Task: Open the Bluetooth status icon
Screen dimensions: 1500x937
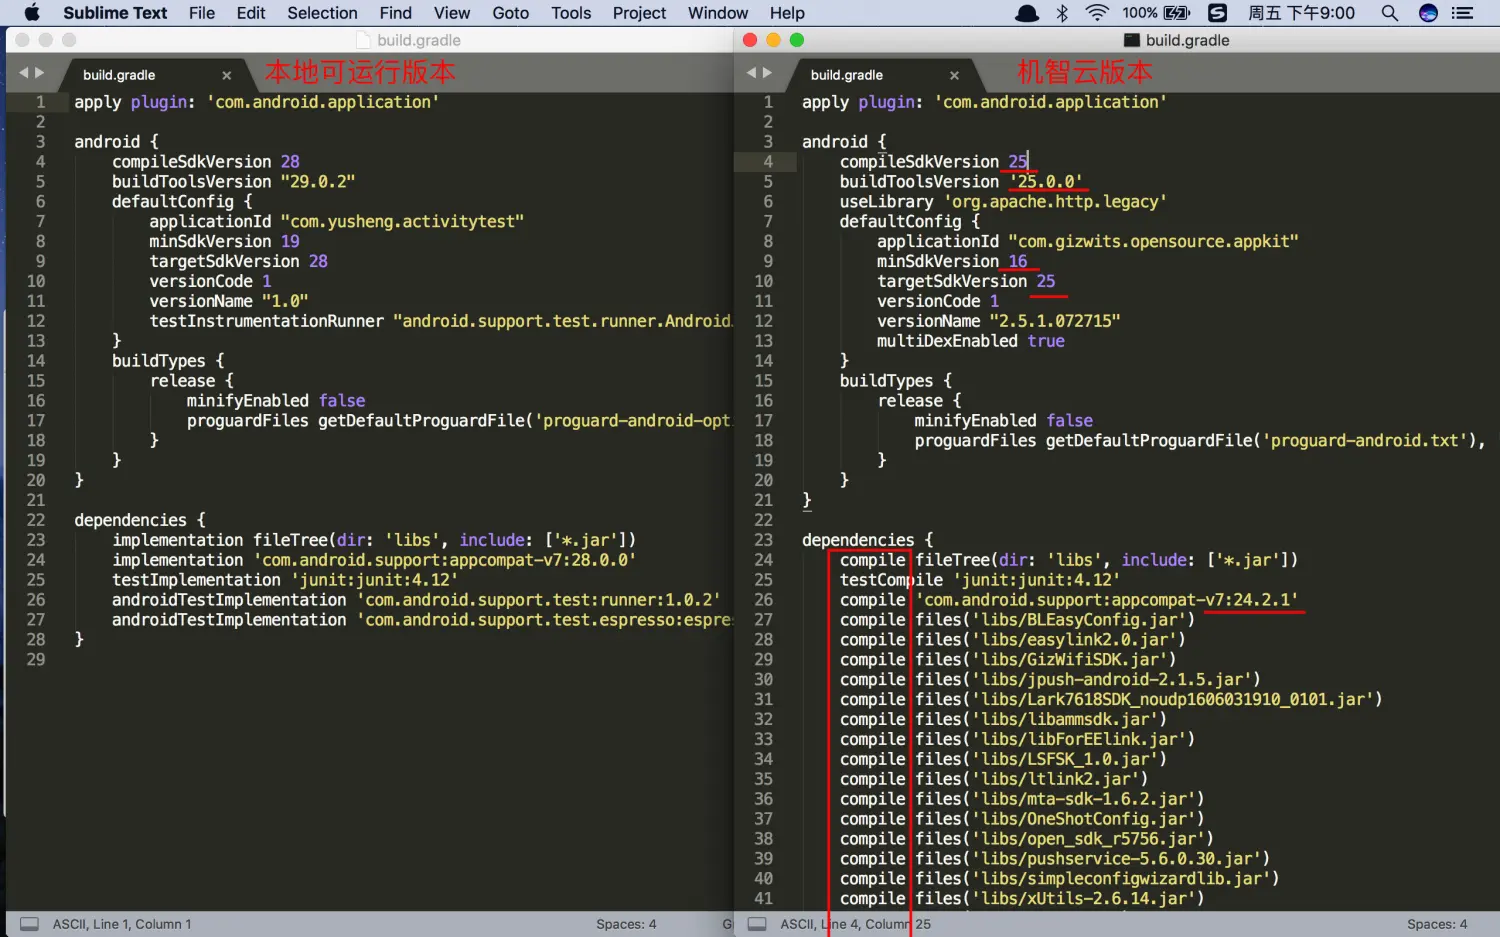Action: (1062, 13)
